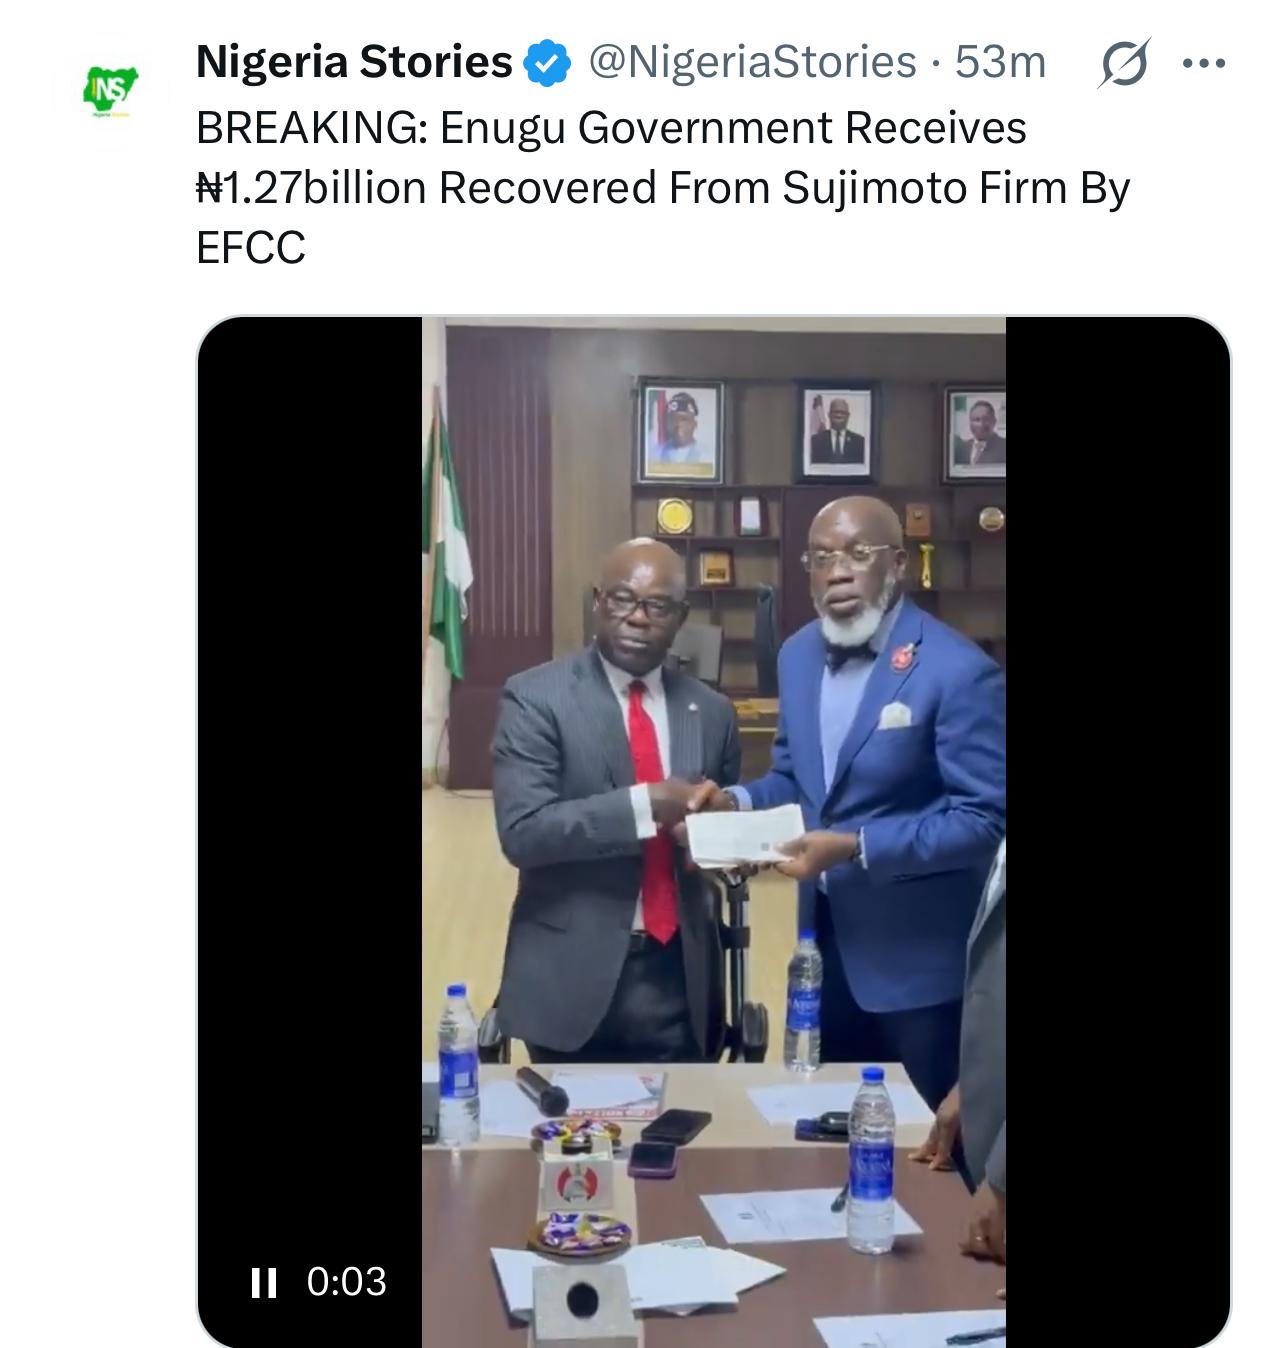Image resolution: width=1284 pixels, height=1348 pixels.
Task: Pause the playing video
Action: tap(264, 1282)
